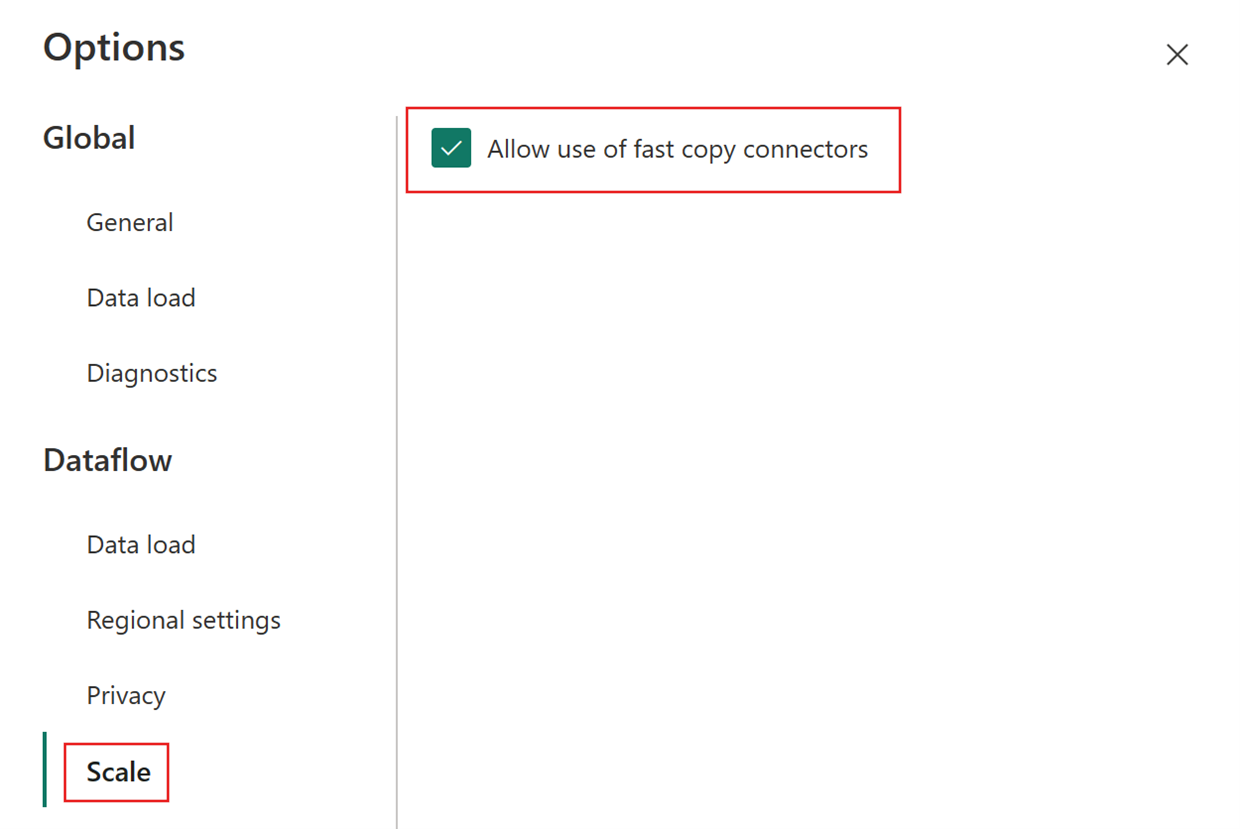This screenshot has height=829, width=1240.
Task: Select Diagnostics settings page
Action: pos(152,373)
